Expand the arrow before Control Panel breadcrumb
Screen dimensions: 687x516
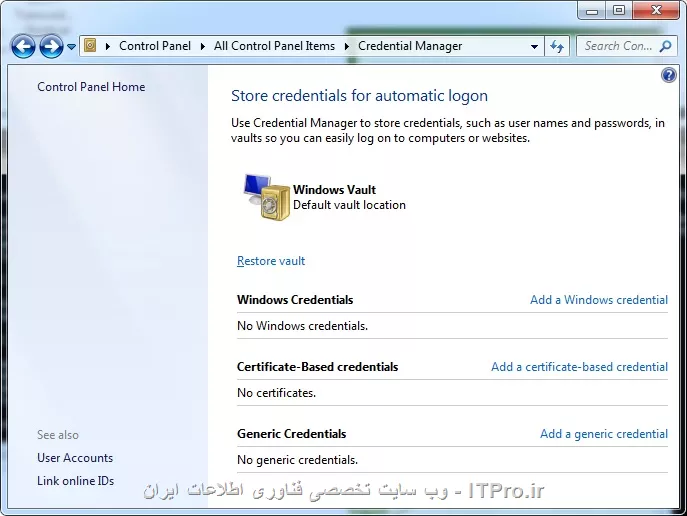pyautogui.click(x=108, y=46)
